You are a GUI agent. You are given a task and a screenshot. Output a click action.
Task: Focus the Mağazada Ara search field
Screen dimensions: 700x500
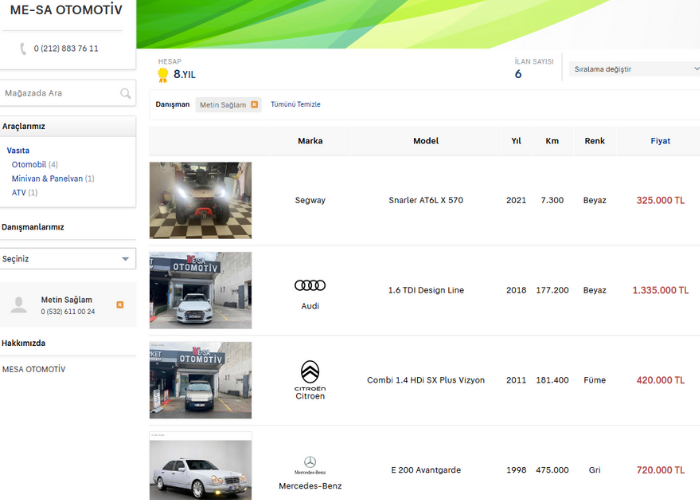pyautogui.click(x=58, y=93)
